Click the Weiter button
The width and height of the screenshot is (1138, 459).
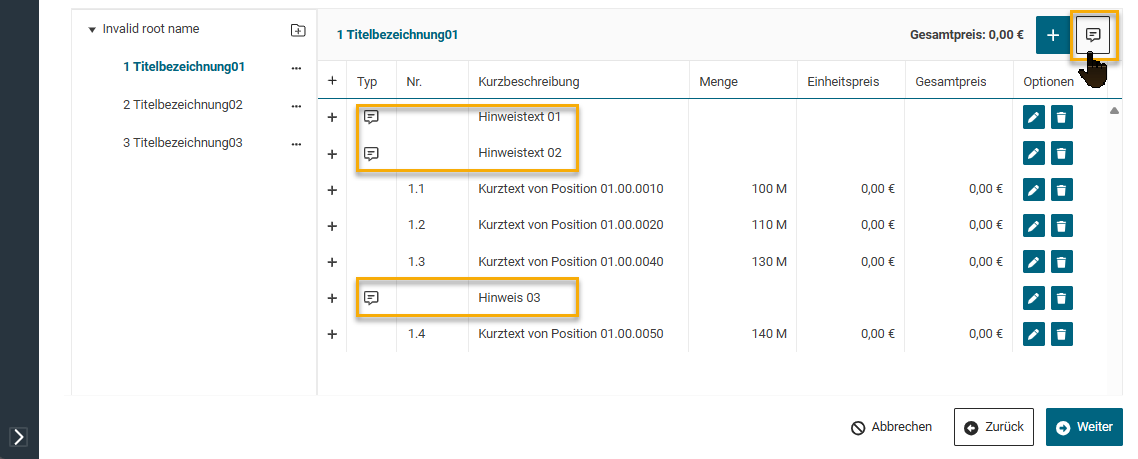1084,427
